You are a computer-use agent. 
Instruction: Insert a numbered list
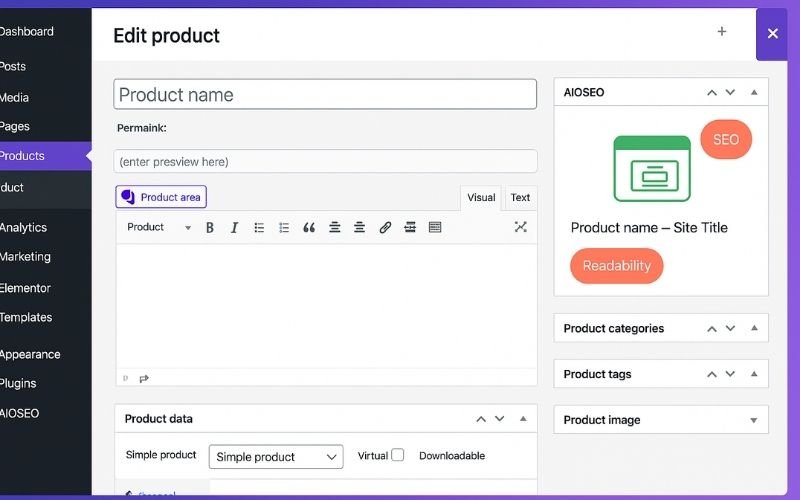(x=284, y=228)
